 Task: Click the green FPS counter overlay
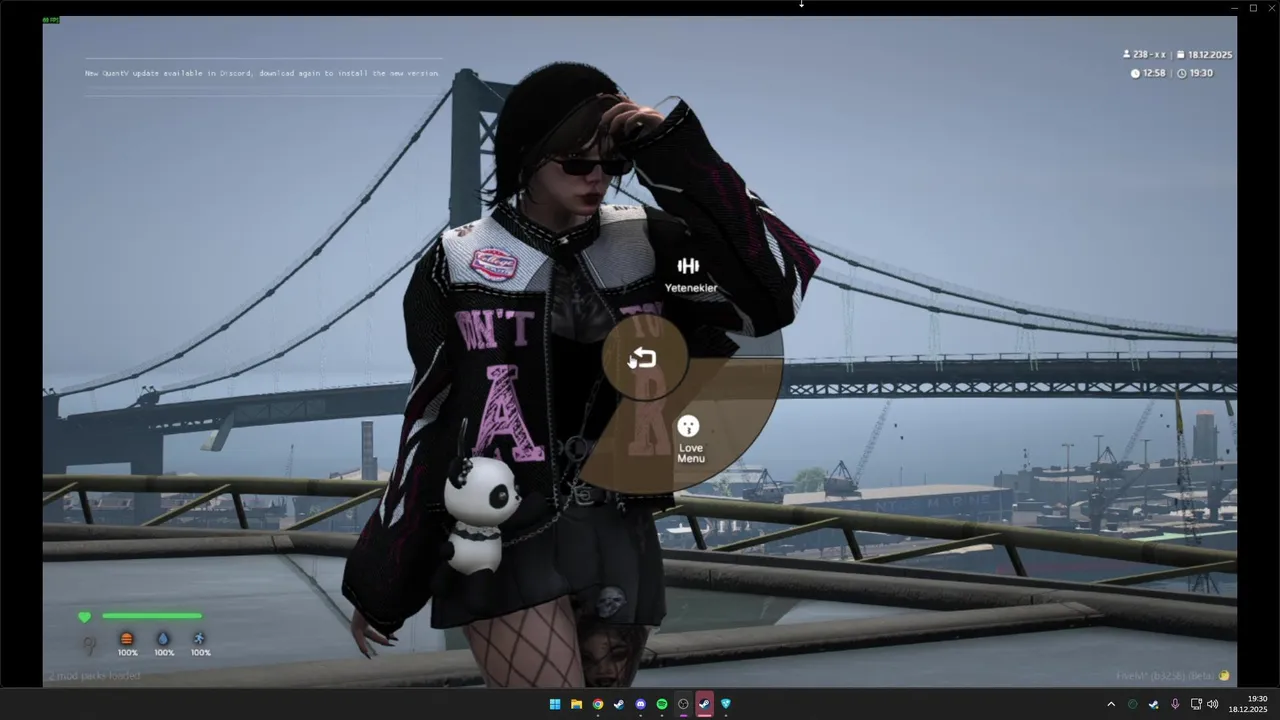[x=51, y=20]
